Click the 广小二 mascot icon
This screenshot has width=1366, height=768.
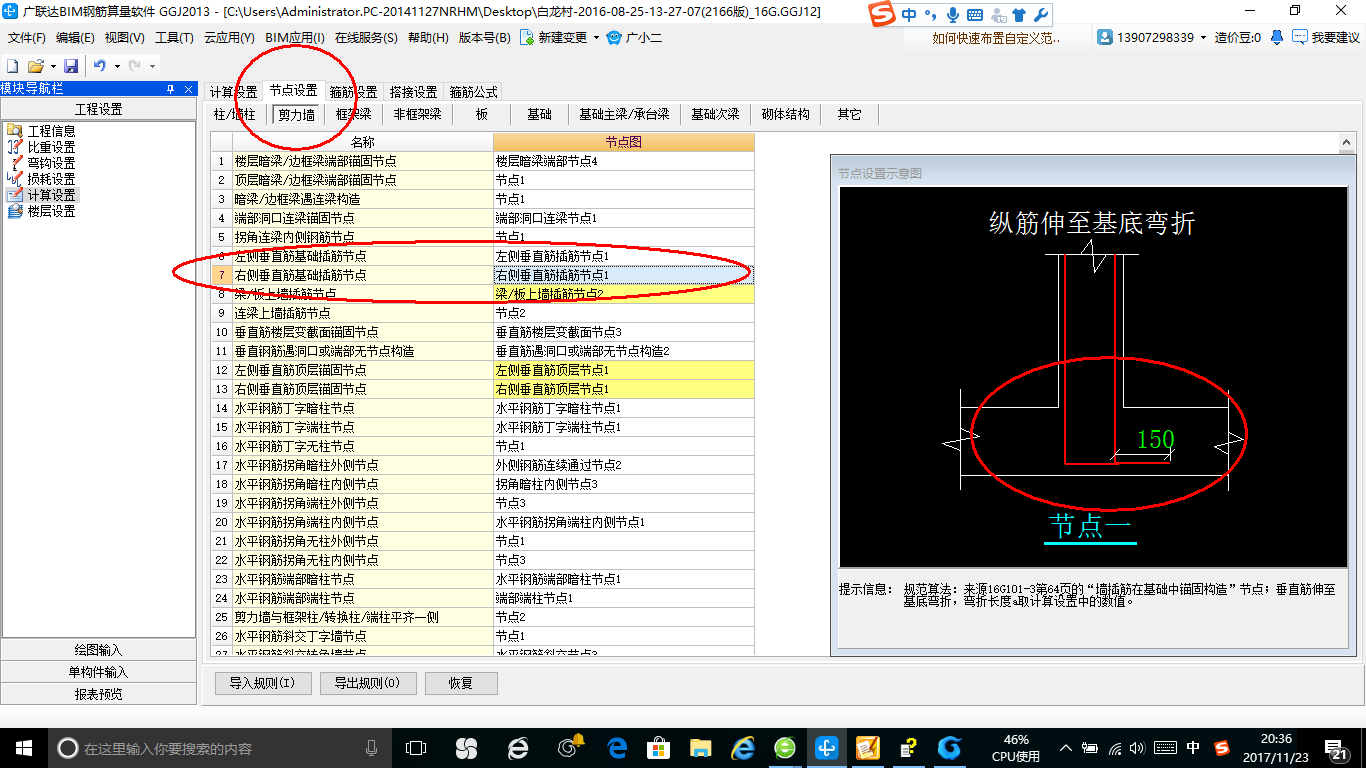coord(614,38)
